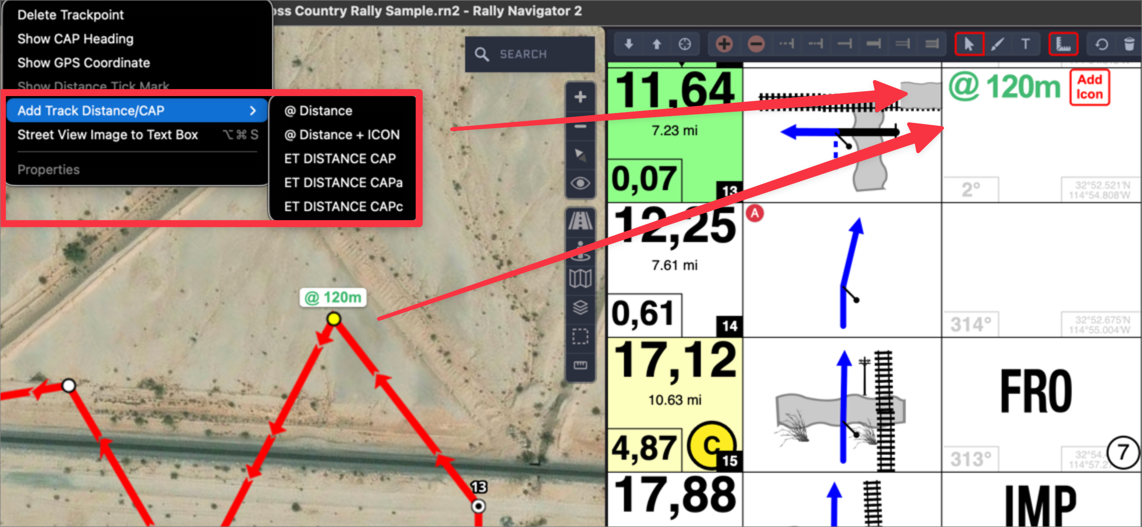Image resolution: width=1142 pixels, height=527 pixels.
Task: Click the map ruler icon at bottom
Action: click(580, 365)
